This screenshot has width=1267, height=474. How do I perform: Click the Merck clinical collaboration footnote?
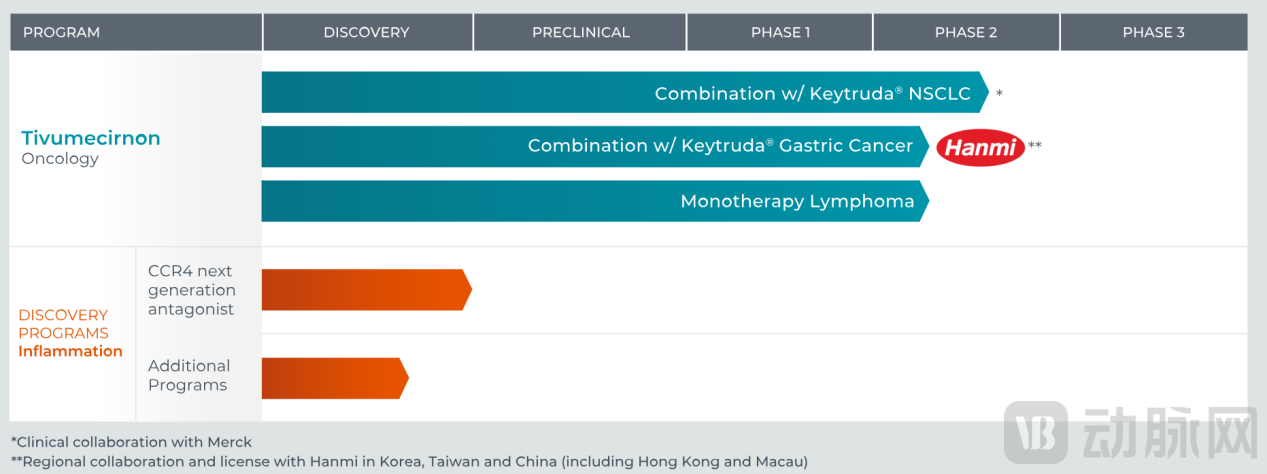pyautogui.click(x=132, y=442)
